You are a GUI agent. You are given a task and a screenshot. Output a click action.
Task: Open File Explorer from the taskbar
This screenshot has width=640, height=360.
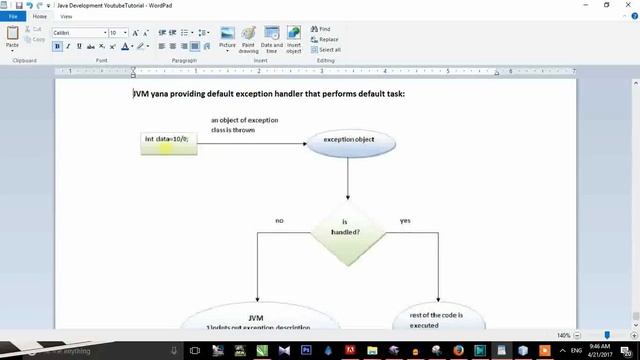click(x=372, y=350)
